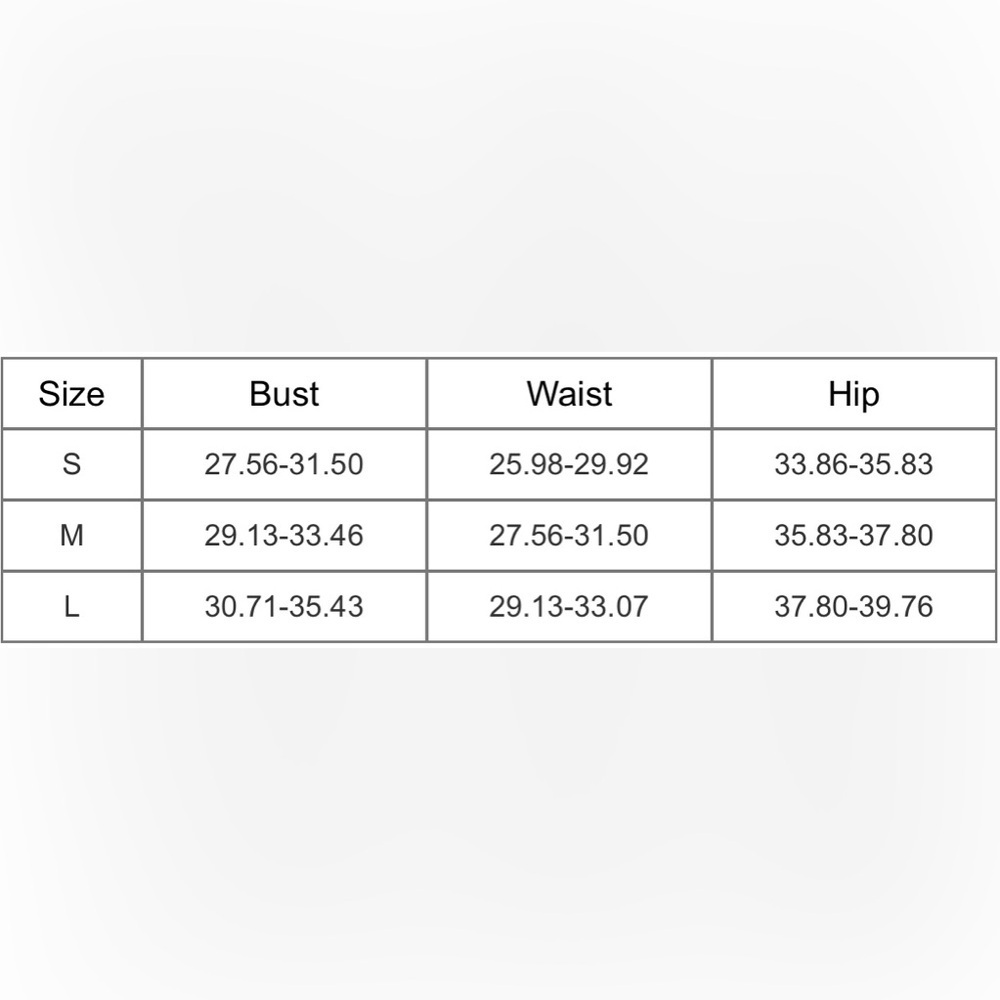1000x1000 pixels.
Task: Select the Bust column header
Action: click(284, 393)
